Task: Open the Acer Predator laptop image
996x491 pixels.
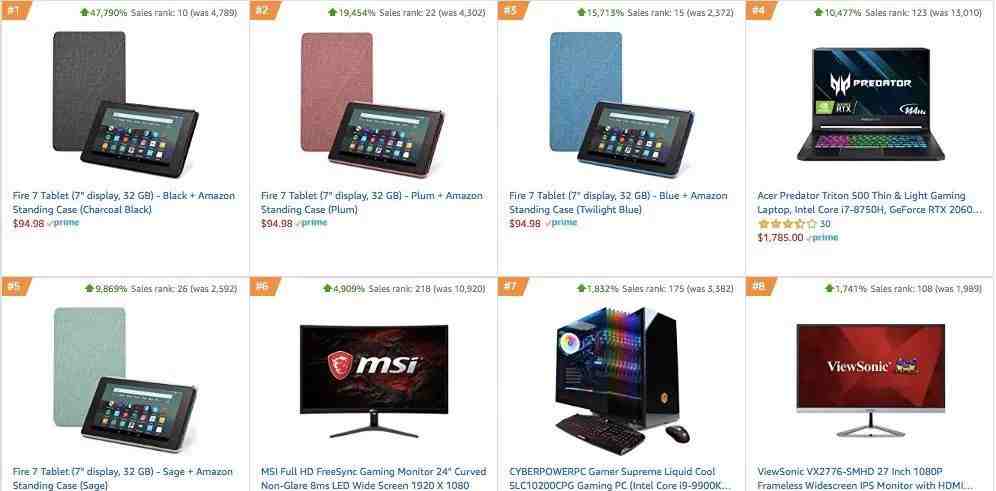Action: pos(870,104)
